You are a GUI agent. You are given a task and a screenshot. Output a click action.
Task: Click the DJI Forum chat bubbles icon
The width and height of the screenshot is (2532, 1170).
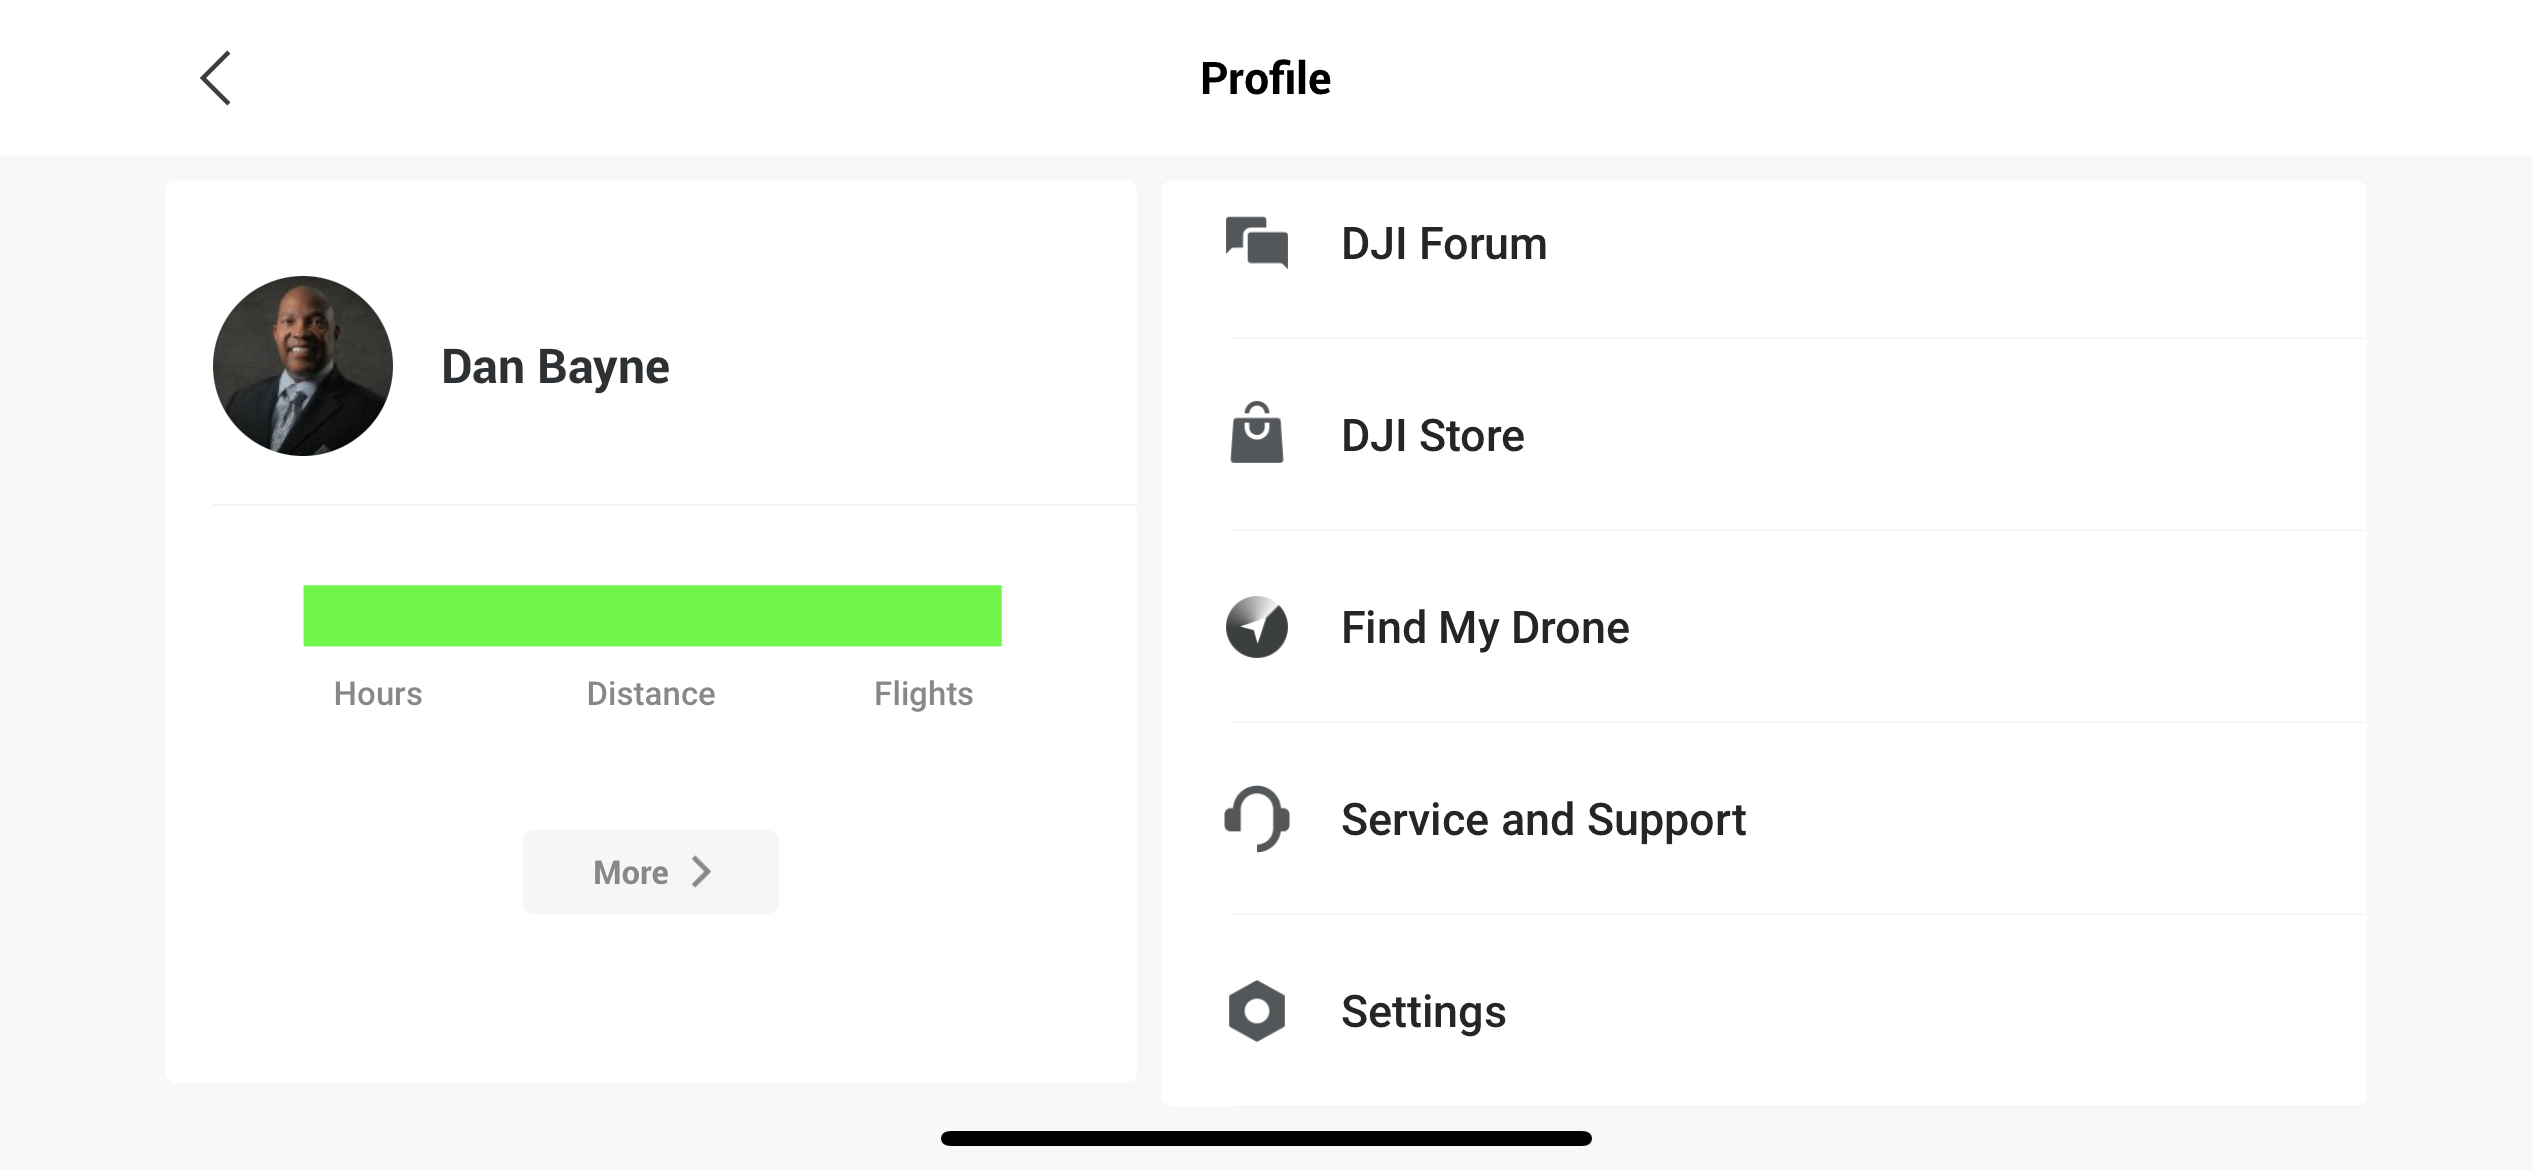[x=1256, y=243]
